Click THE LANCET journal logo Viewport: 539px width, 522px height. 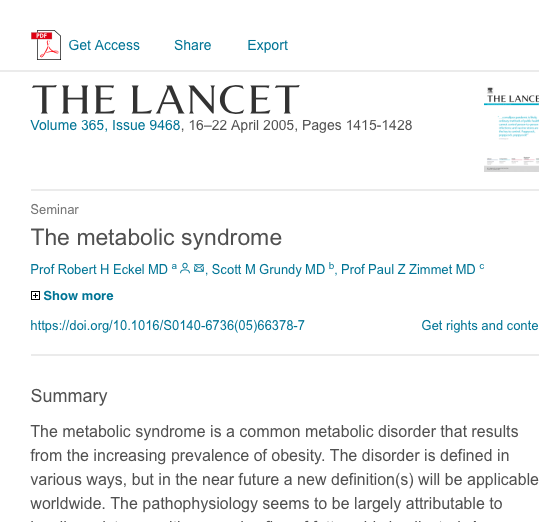pyautogui.click(x=165, y=100)
